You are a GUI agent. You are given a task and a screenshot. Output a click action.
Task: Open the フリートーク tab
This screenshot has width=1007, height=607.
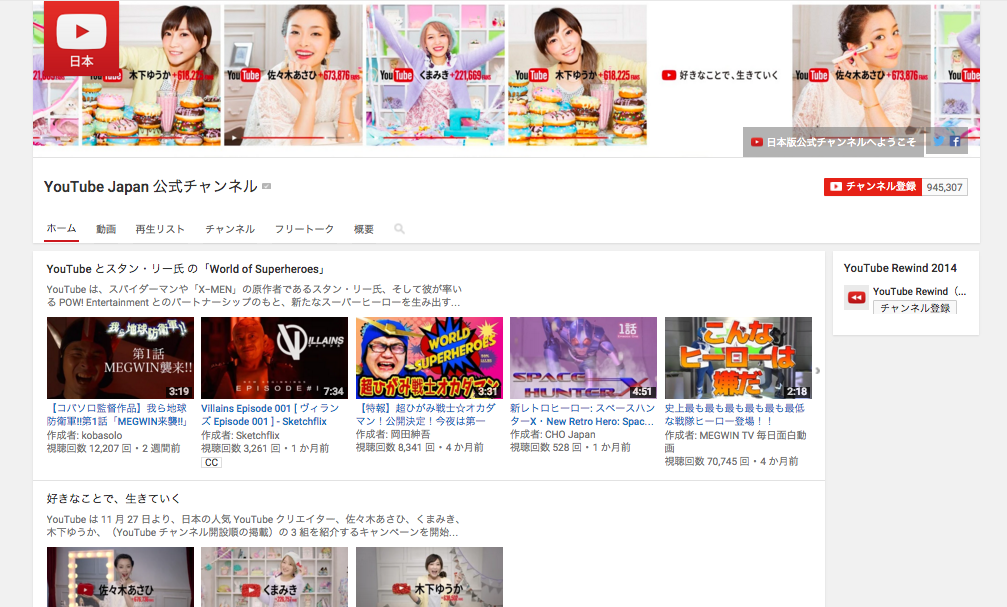[304, 229]
